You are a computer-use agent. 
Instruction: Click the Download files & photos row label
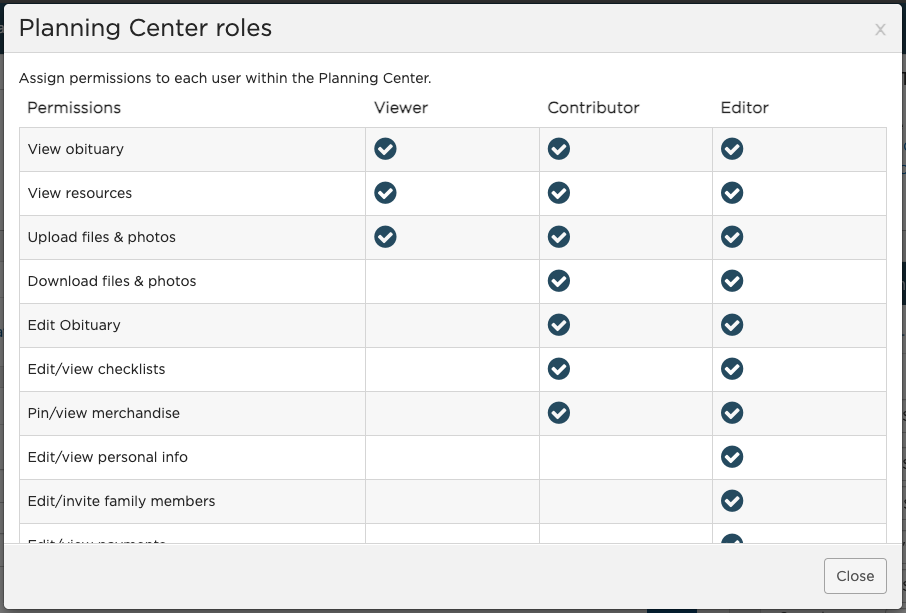point(112,281)
